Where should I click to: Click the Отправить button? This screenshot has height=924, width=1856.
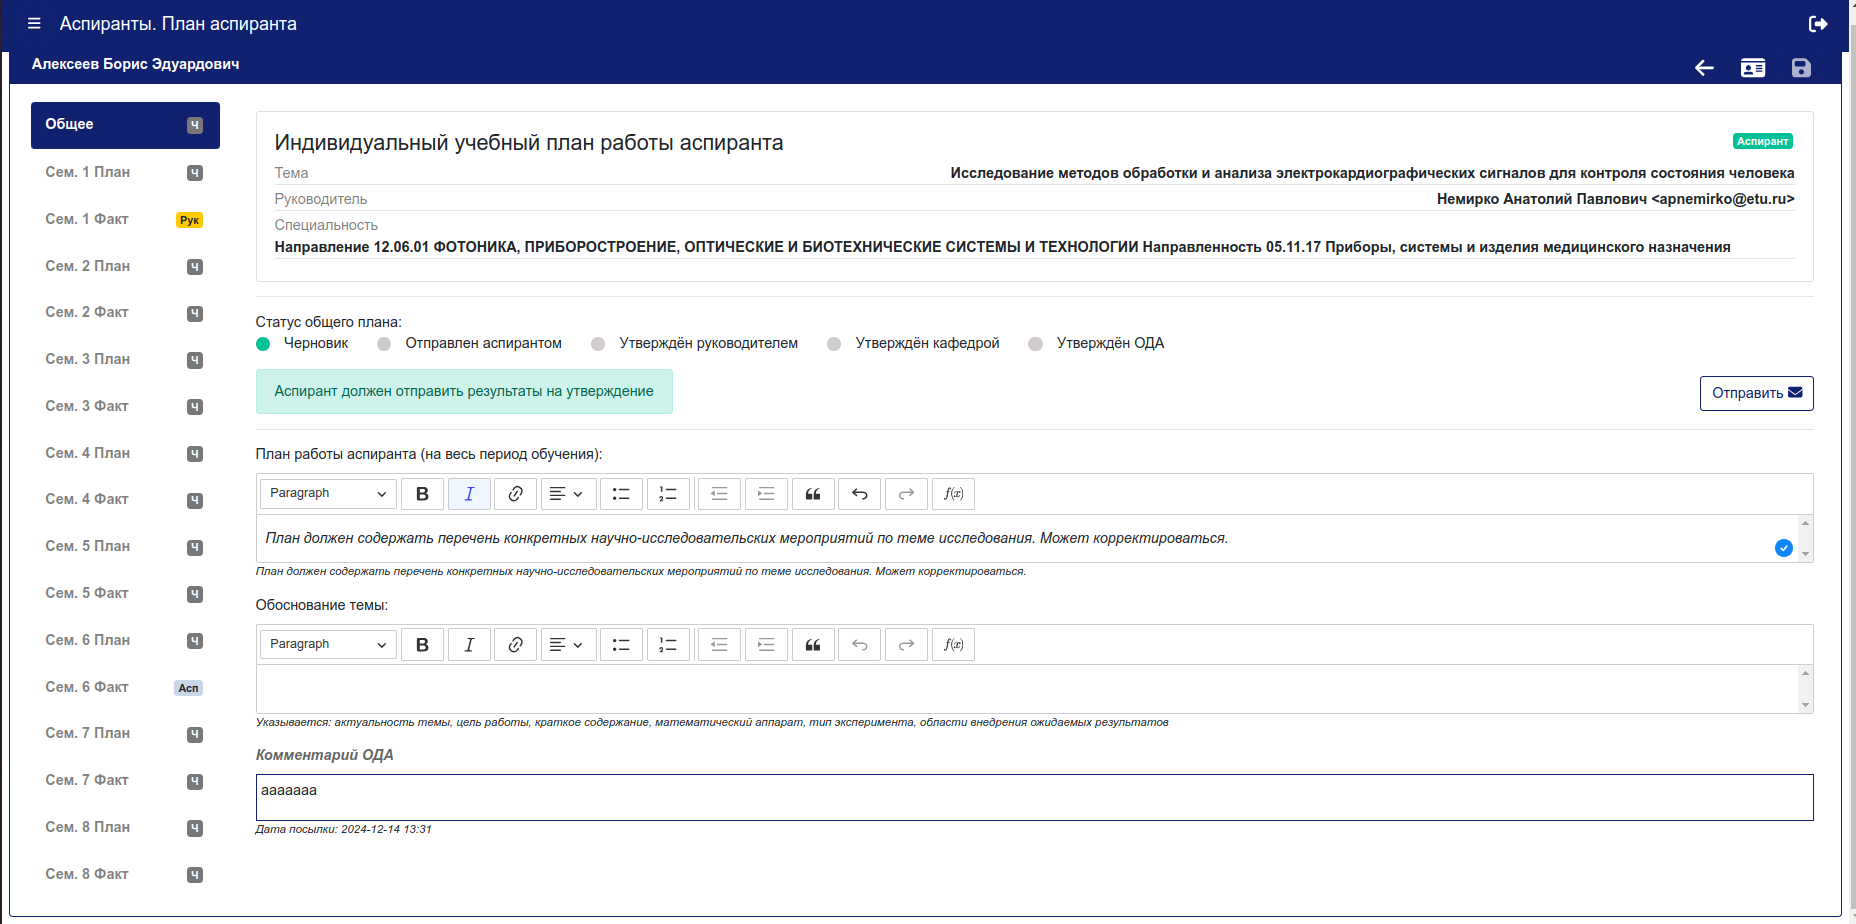click(x=1756, y=393)
